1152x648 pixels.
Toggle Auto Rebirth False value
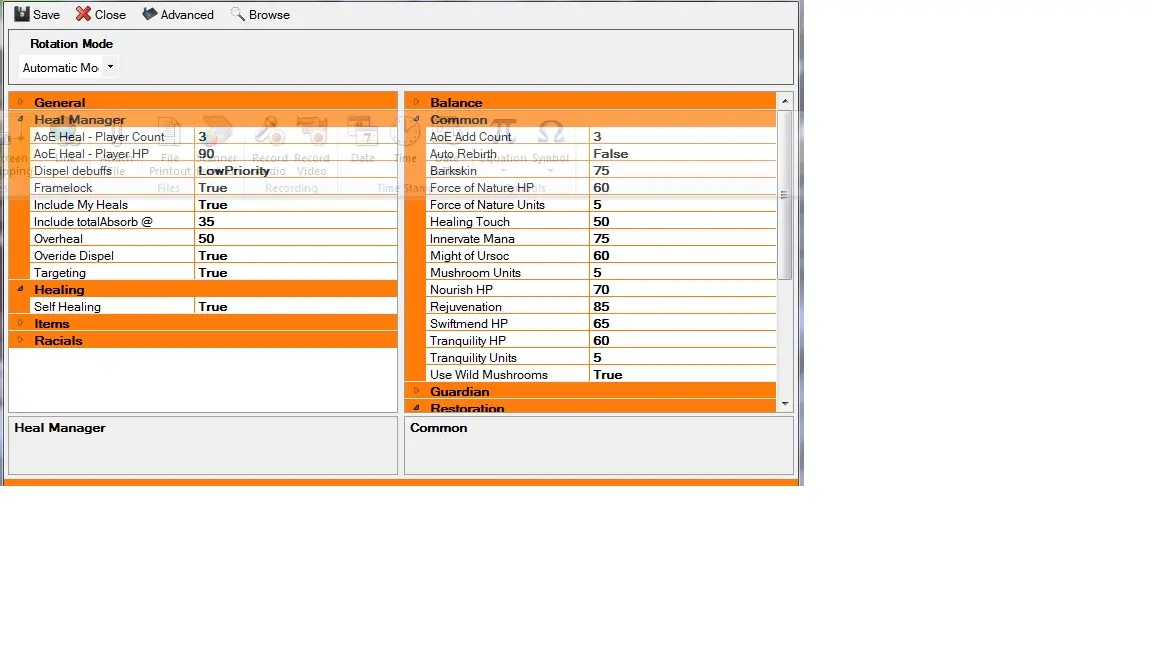(x=682, y=154)
